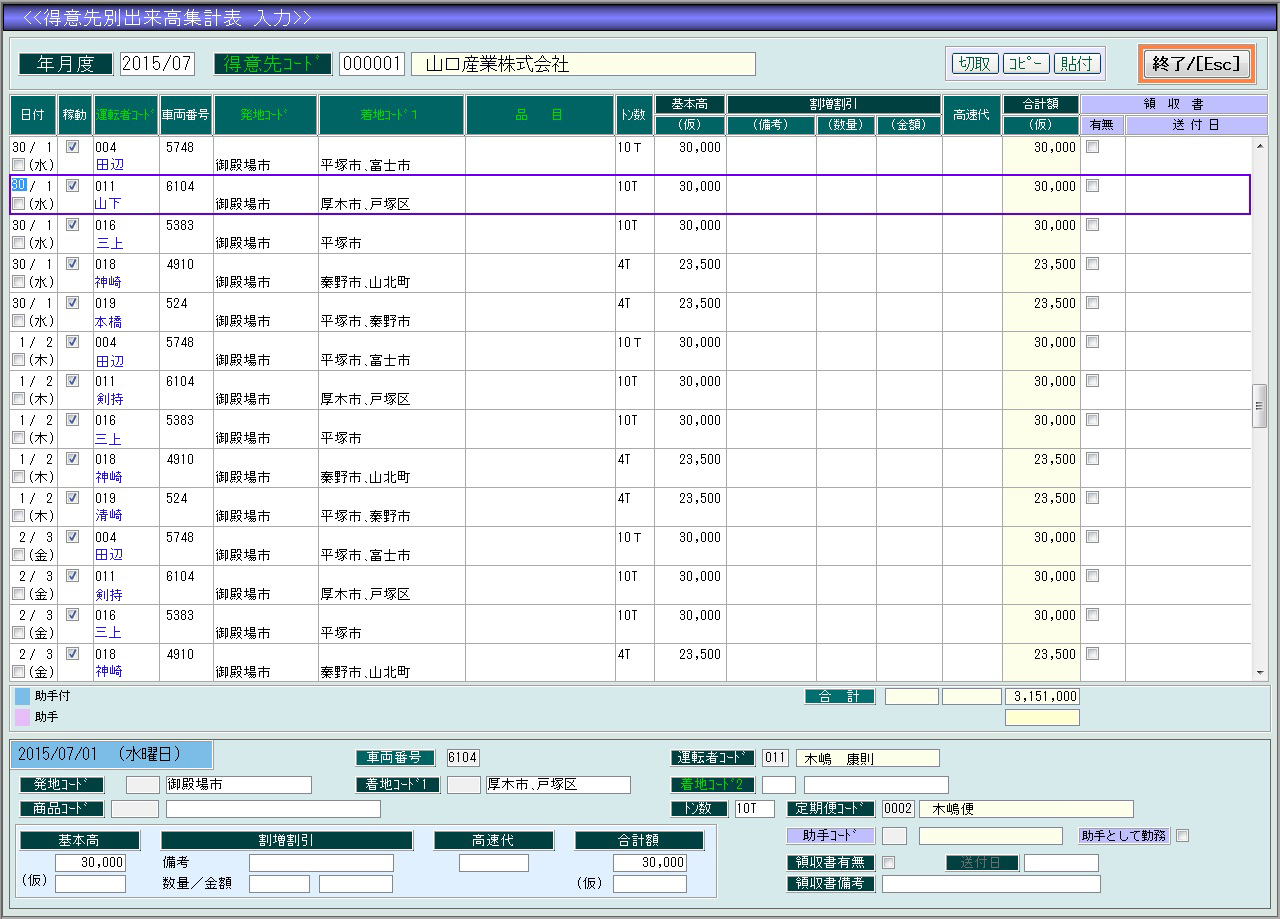1280x919 pixels.
Task: Select the highlighted date cell 30 in 山下 row
Action: (18, 186)
